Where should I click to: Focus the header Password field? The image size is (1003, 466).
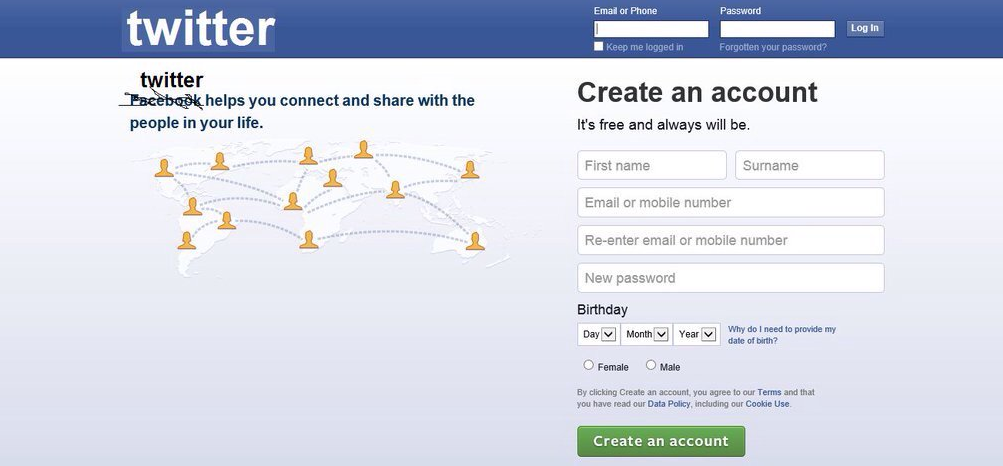[777, 29]
